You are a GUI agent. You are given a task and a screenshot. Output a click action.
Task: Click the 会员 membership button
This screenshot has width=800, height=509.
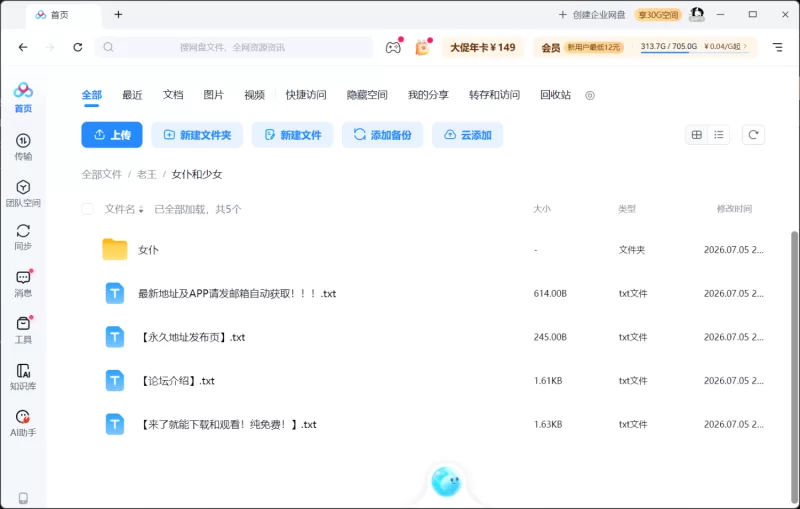coord(551,47)
